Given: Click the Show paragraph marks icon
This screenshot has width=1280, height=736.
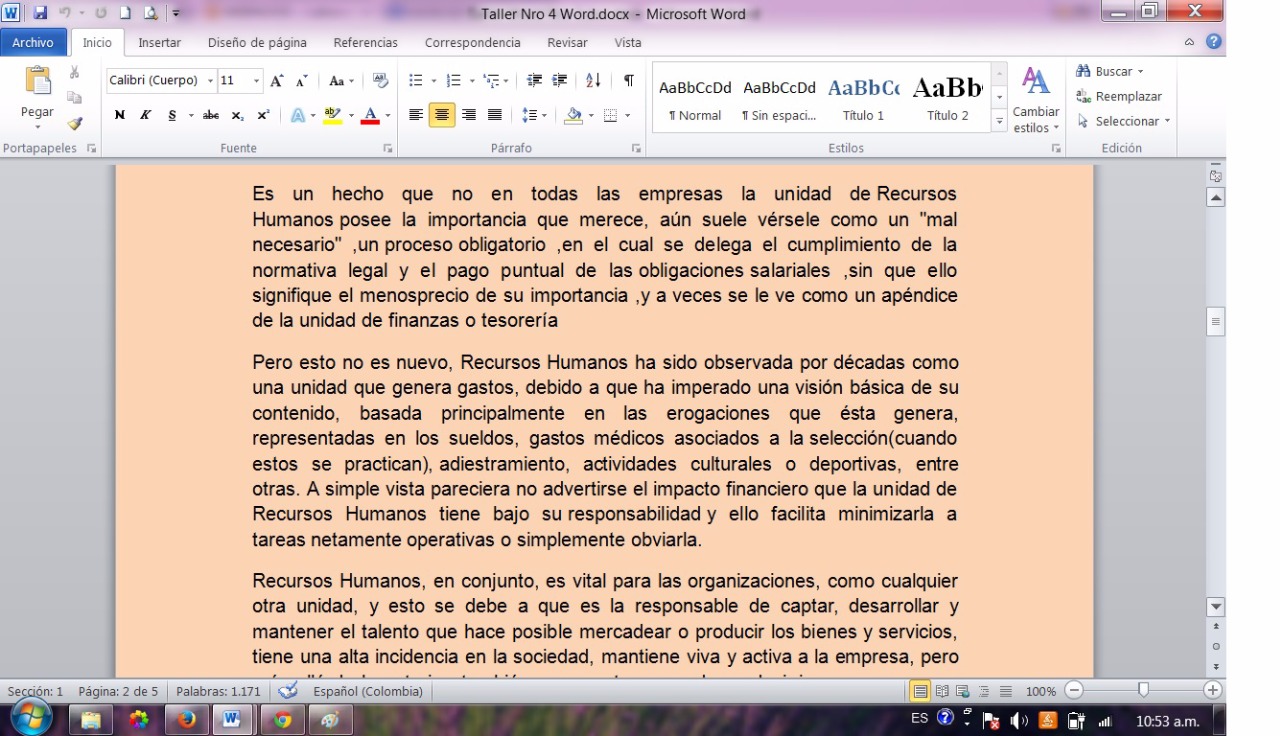Looking at the screenshot, I should point(628,81).
